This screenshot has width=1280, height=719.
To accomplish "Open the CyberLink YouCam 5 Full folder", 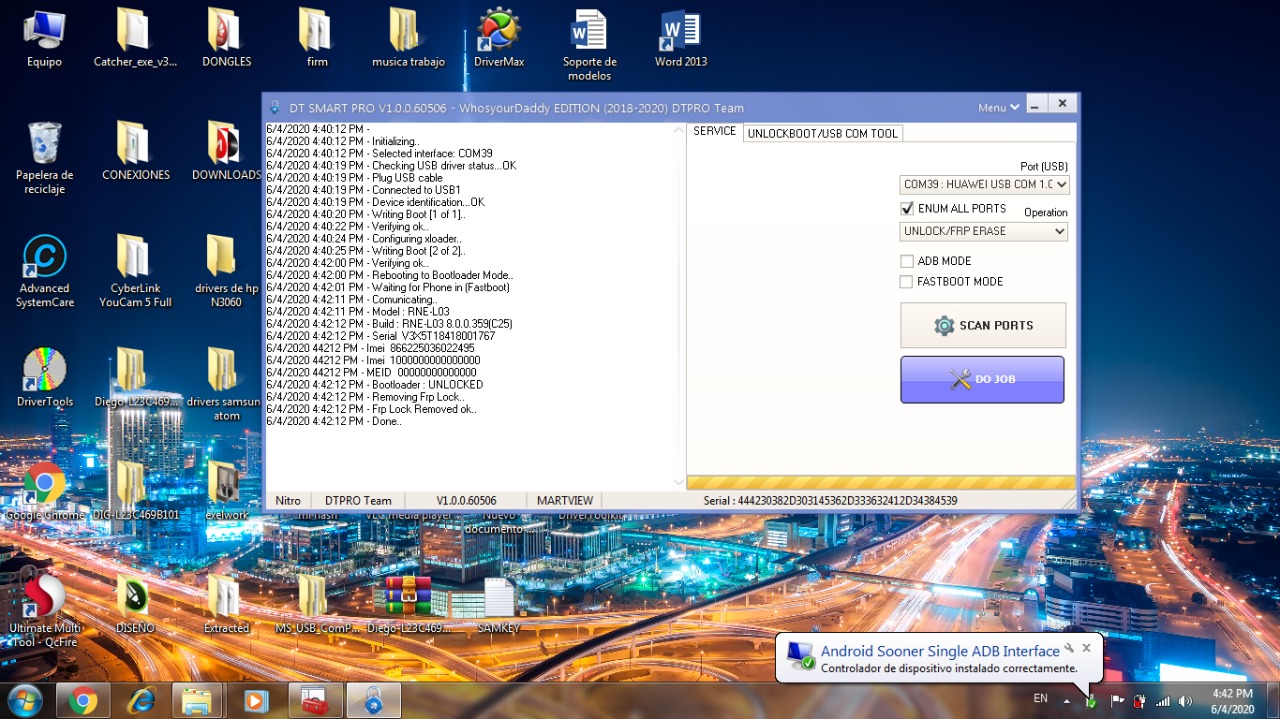I will pos(135,271).
